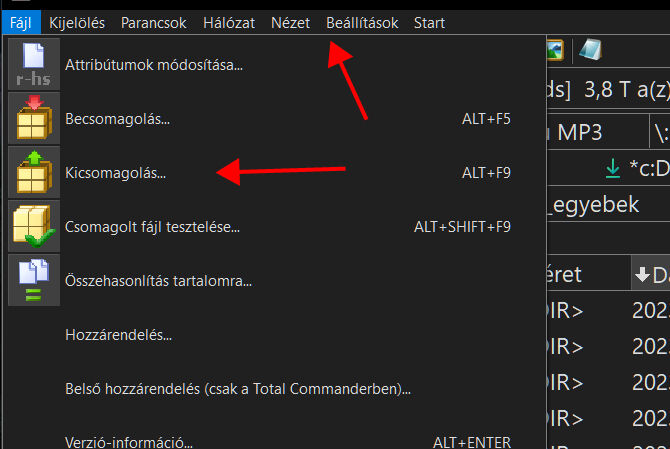Choose Belső hozzárendelés menu entry
Image resolution: width=670 pixels, height=449 pixels.
(238, 388)
